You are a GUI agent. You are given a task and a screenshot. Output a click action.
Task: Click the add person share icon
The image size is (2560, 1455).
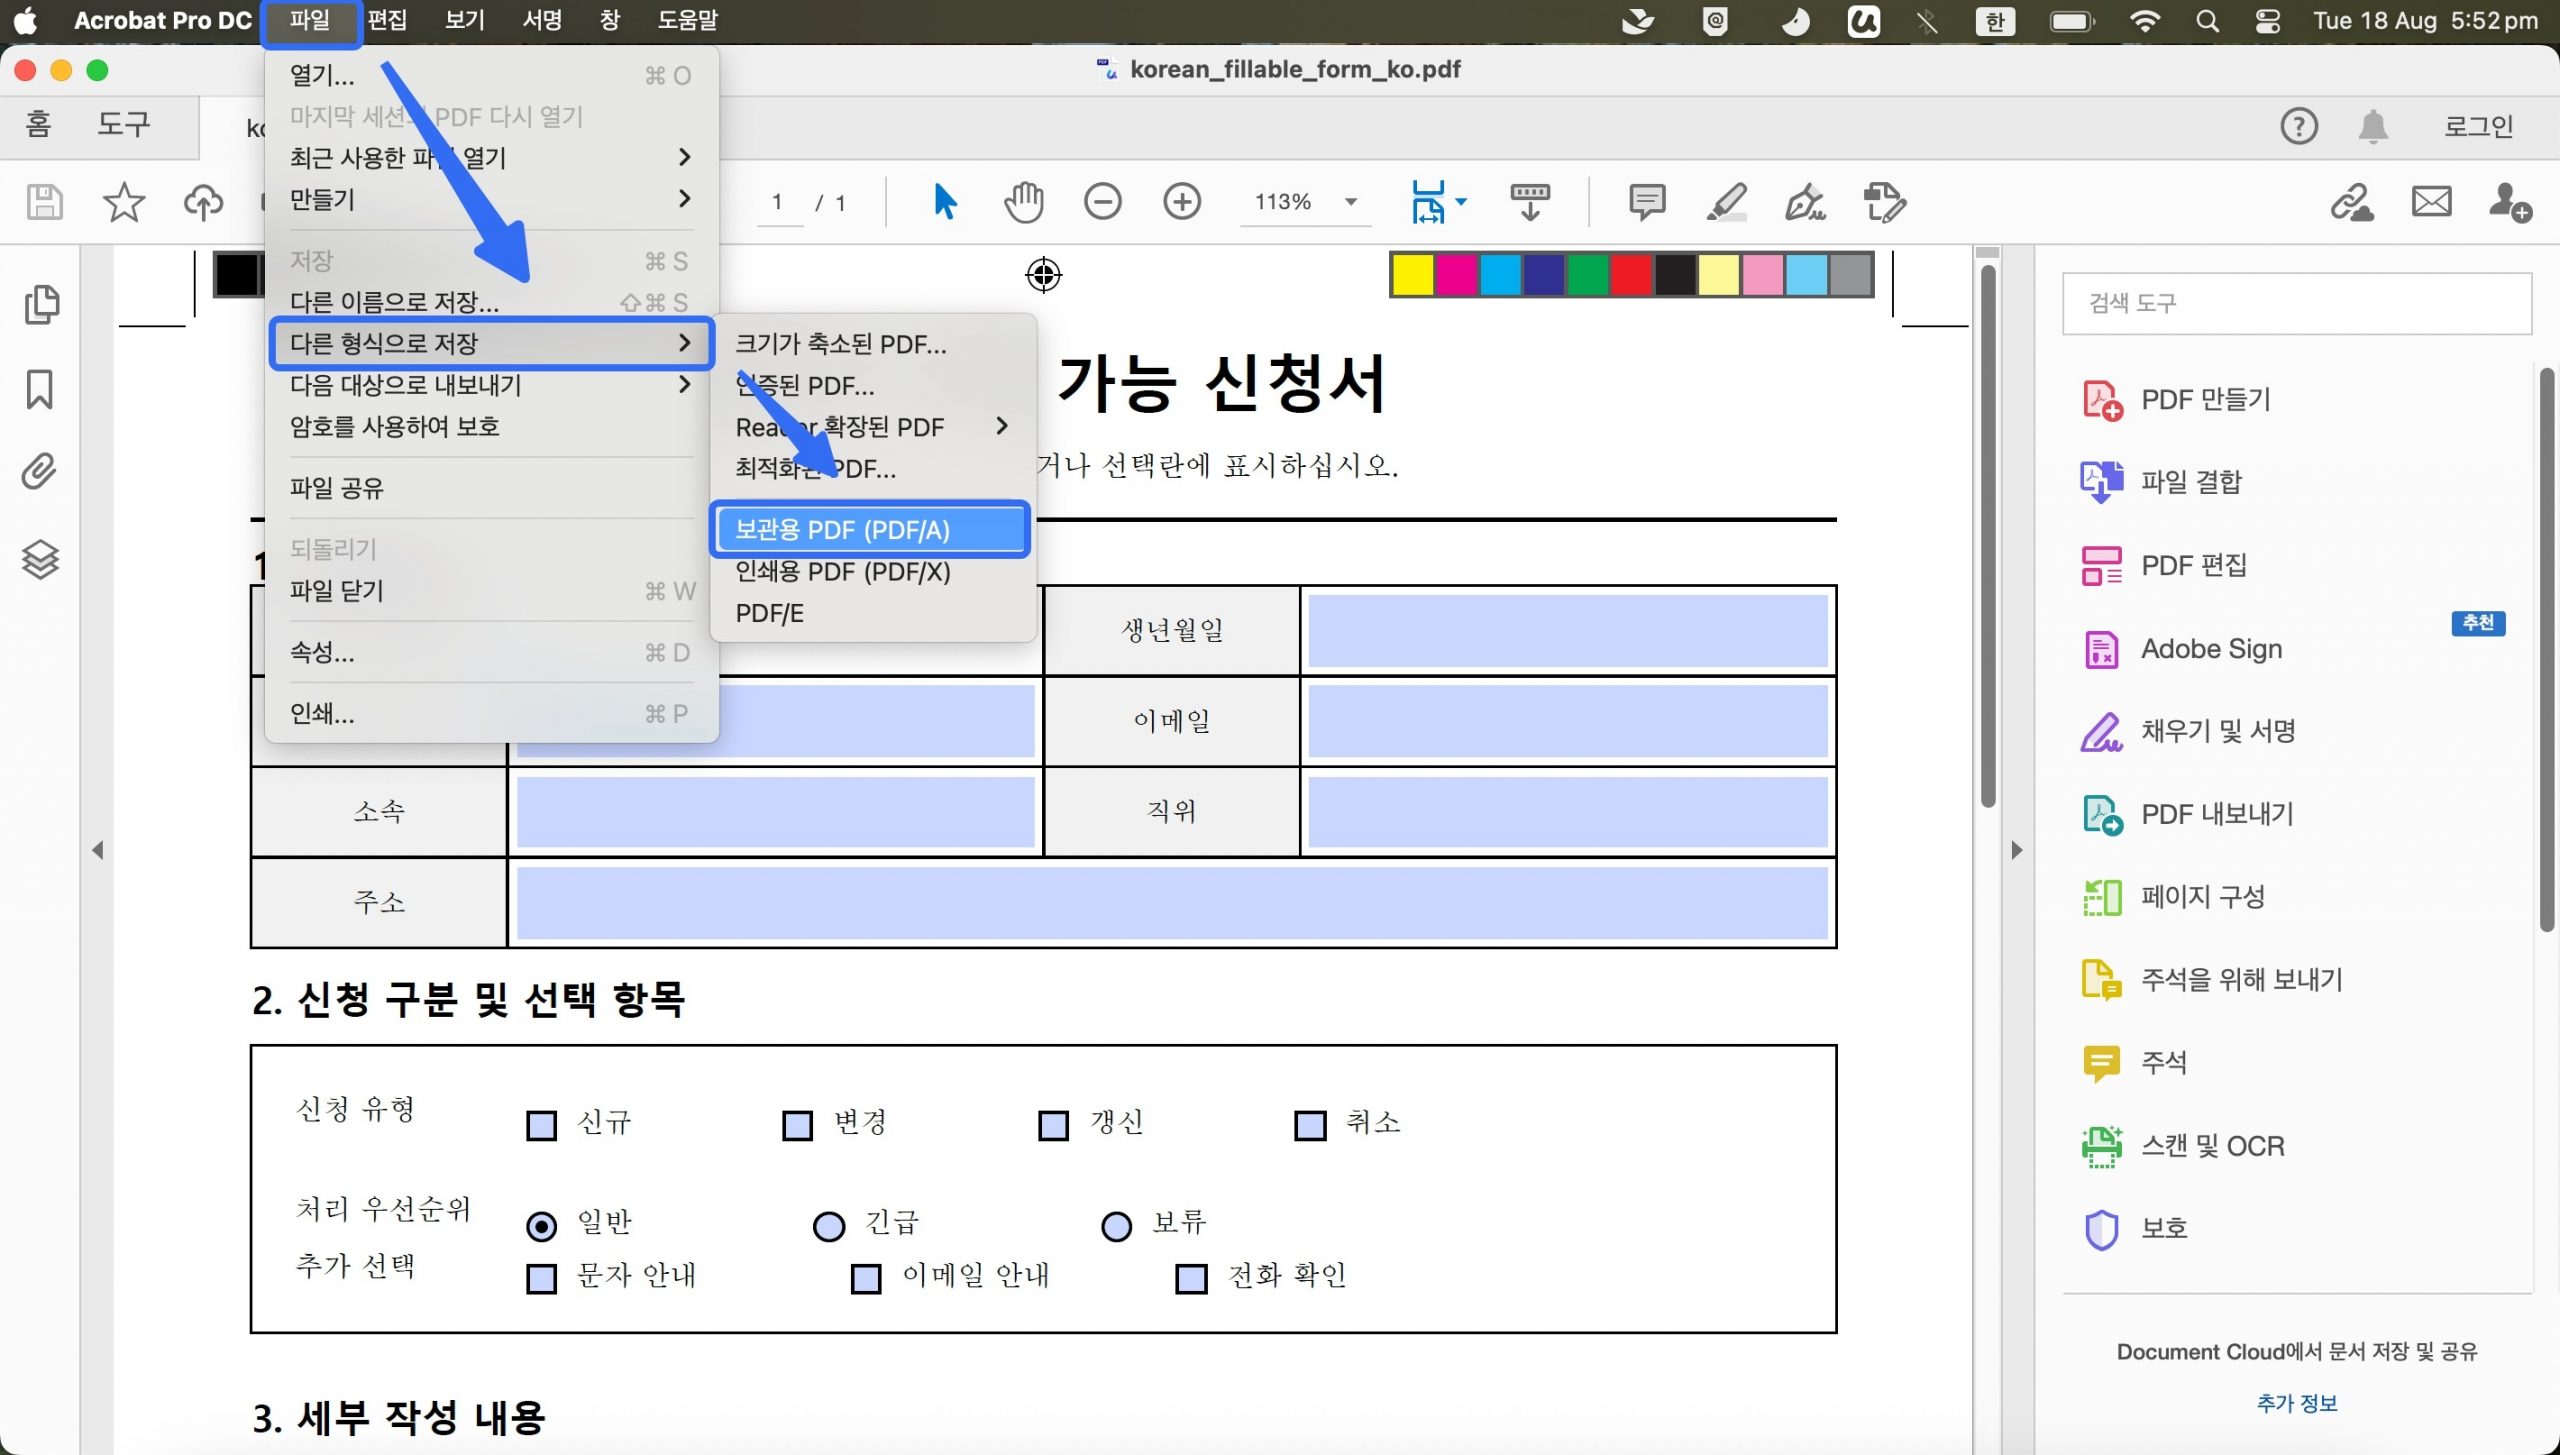pos(2510,202)
